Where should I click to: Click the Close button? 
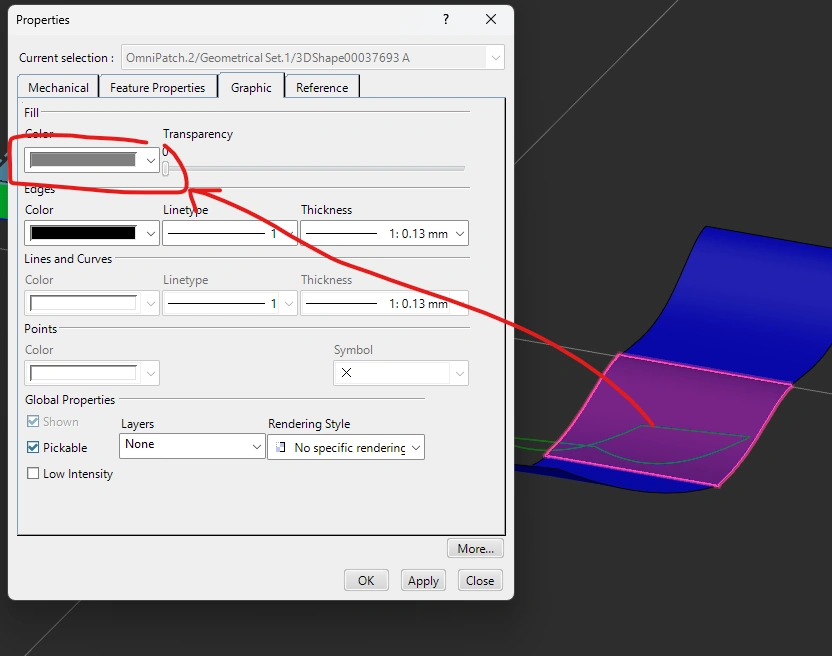(x=480, y=581)
